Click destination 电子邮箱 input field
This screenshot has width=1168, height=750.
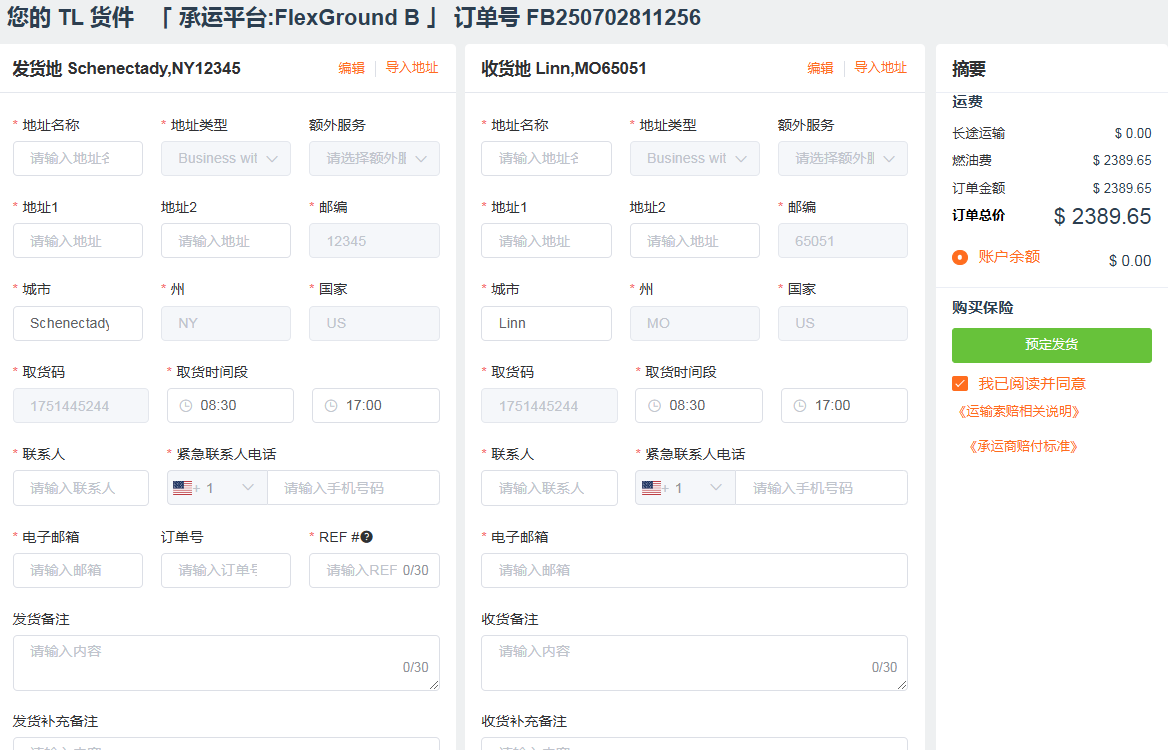click(x=694, y=571)
